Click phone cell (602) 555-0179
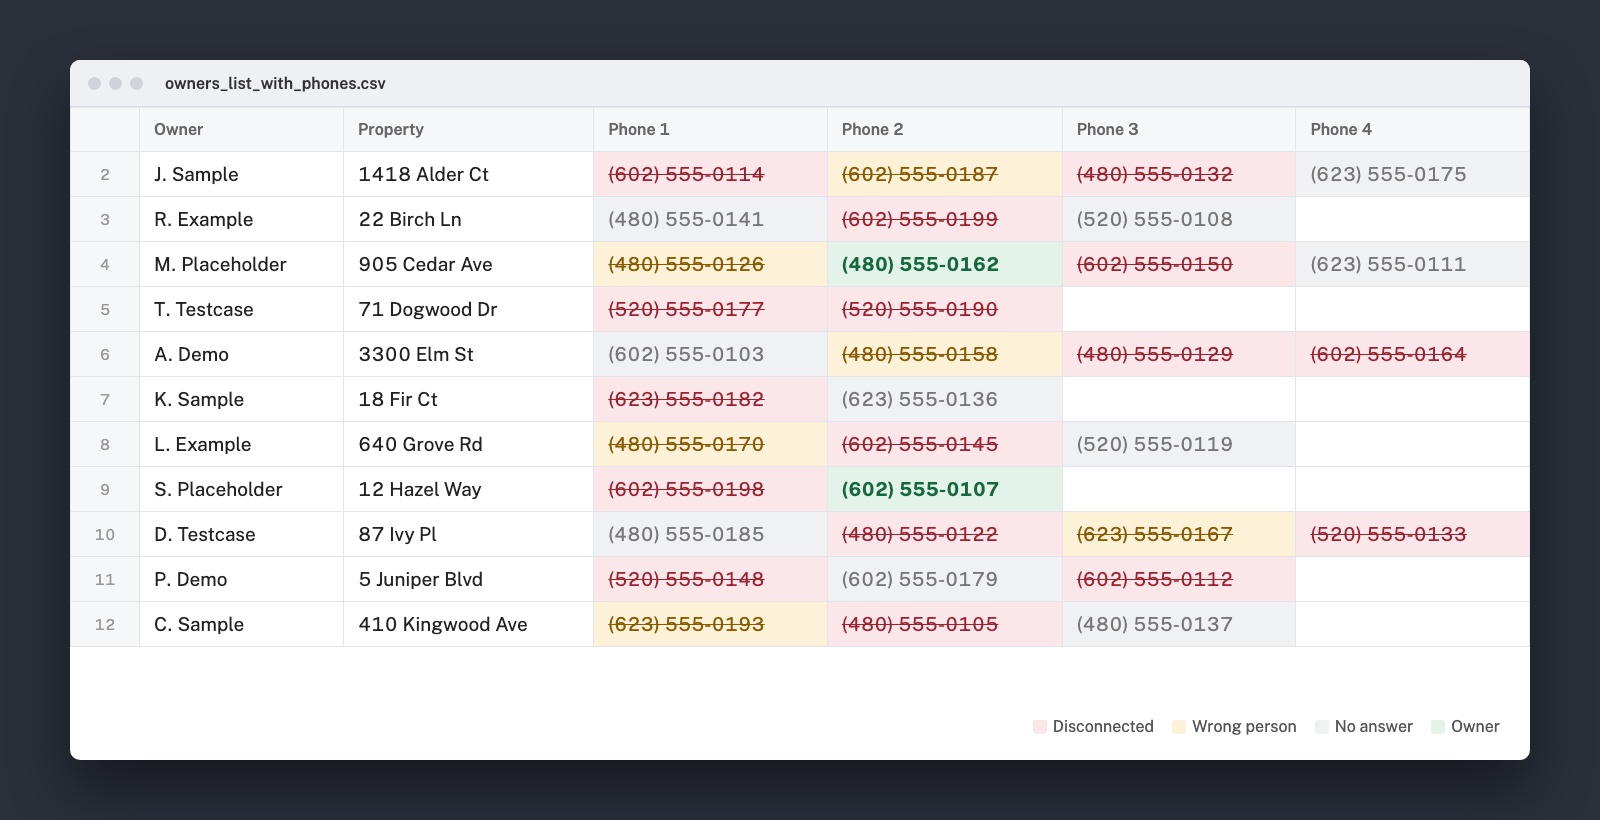 pos(944,579)
